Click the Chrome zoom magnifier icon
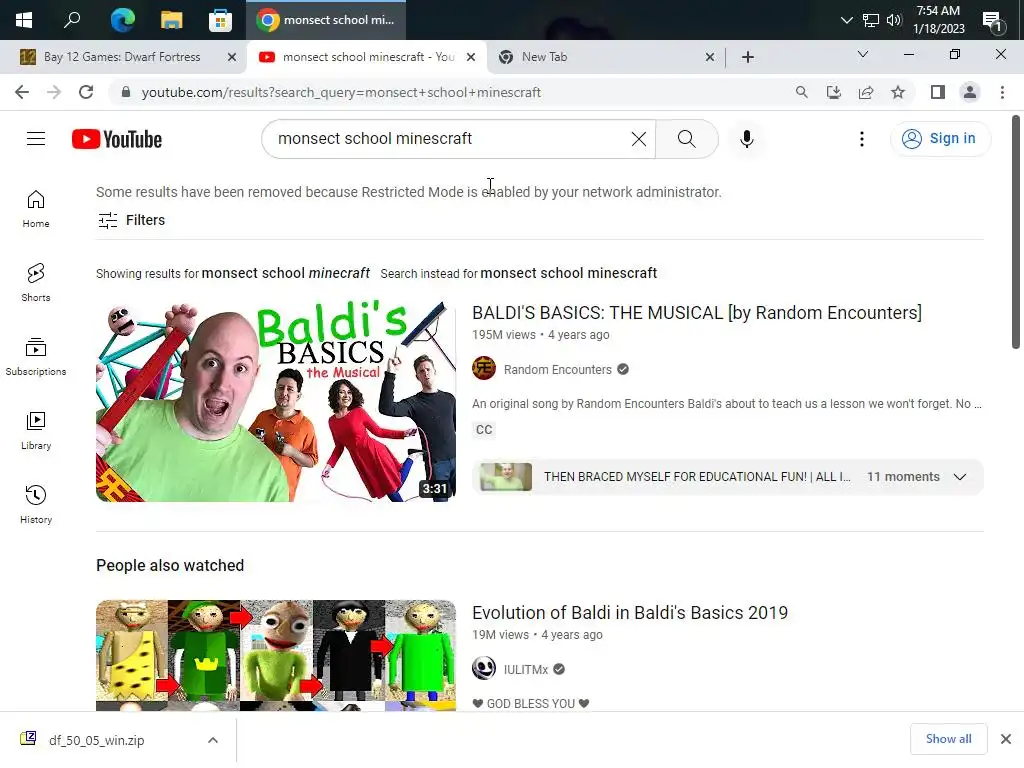1024x768 pixels. pos(802,92)
